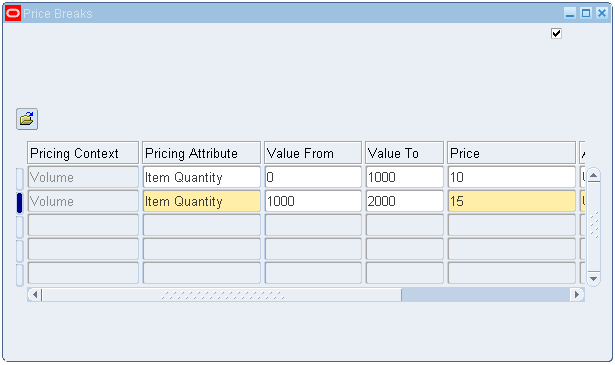Click the highlighted Item Quantity attribute field
615x365 pixels.
pyautogui.click(x=202, y=201)
